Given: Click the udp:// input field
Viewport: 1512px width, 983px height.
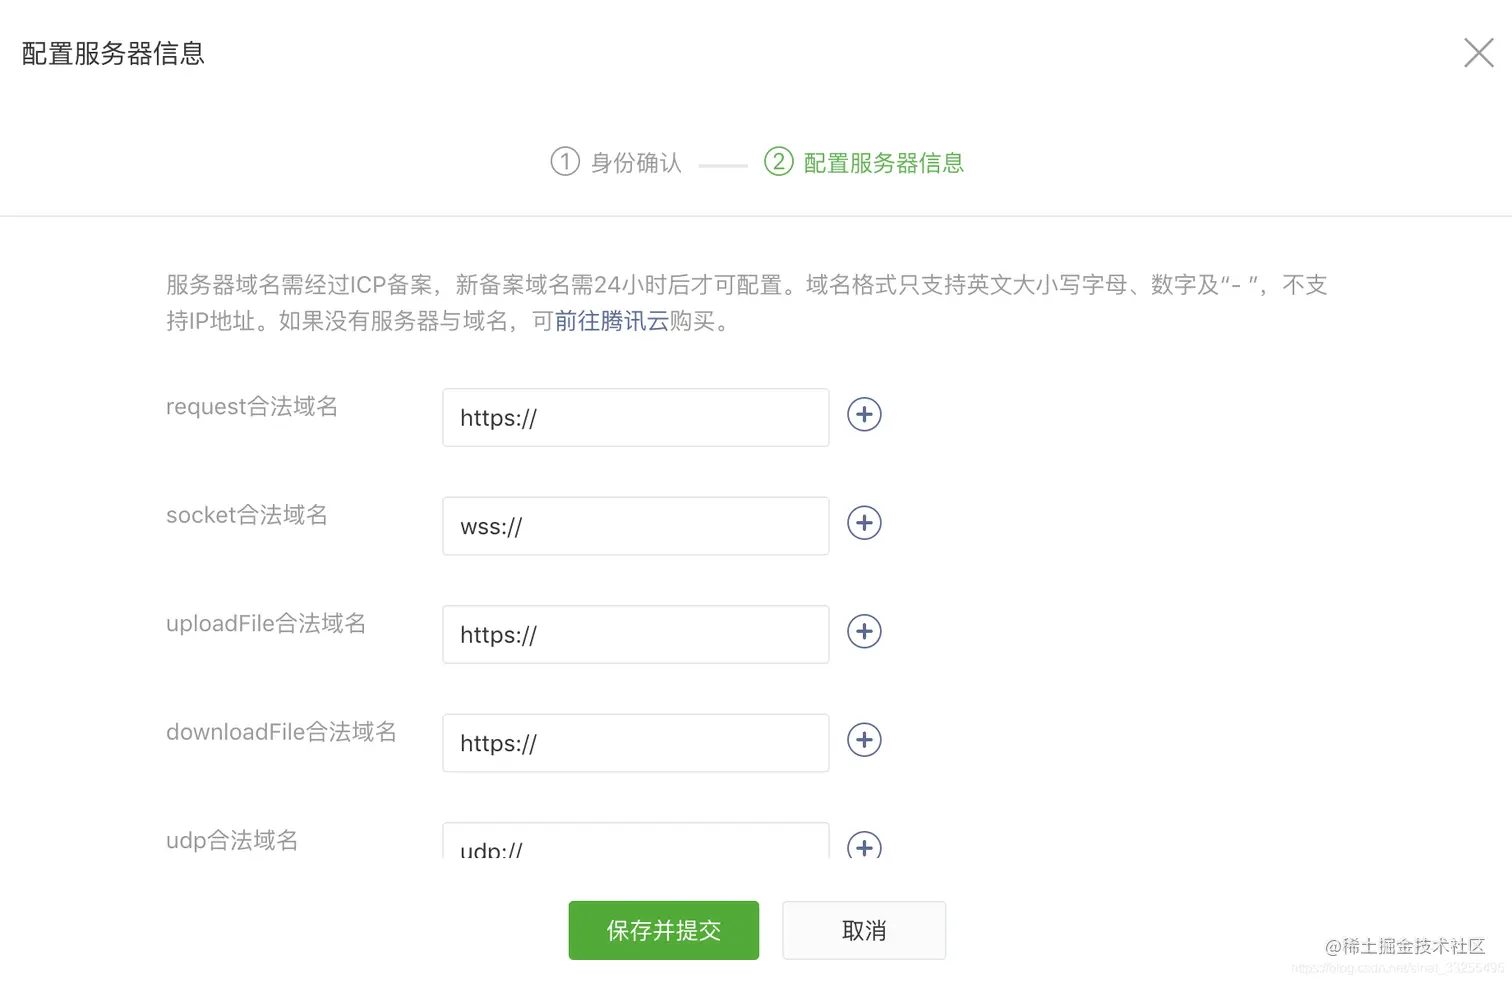Looking at the screenshot, I should (635, 843).
